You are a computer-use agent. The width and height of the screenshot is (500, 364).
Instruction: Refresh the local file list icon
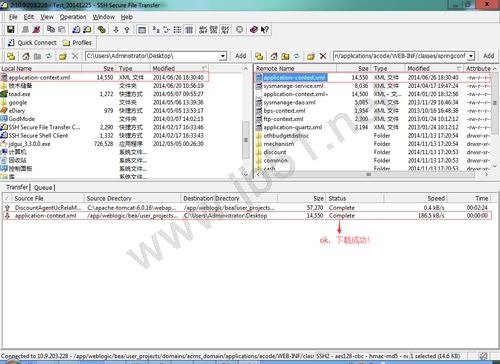tap(49, 56)
